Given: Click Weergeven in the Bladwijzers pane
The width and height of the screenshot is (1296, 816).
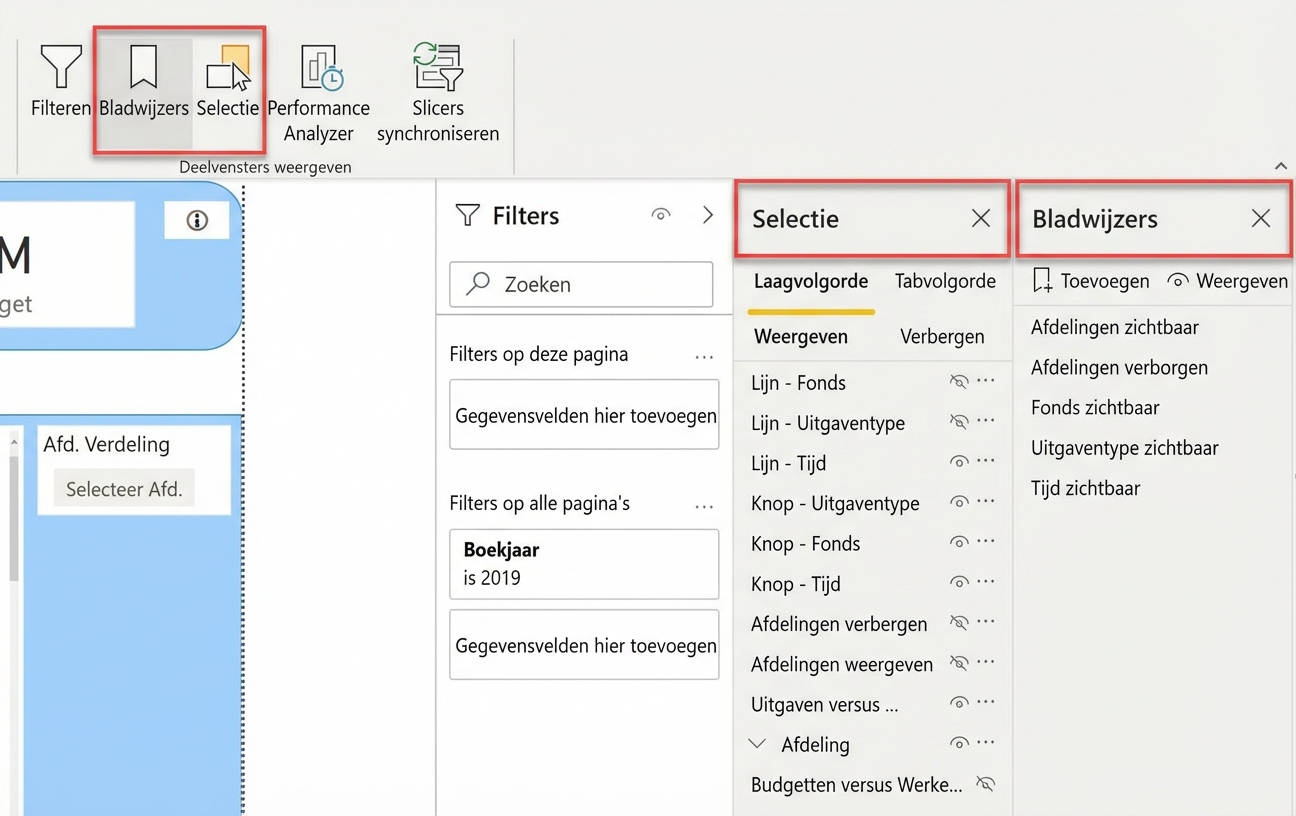Looking at the screenshot, I should 1228,282.
